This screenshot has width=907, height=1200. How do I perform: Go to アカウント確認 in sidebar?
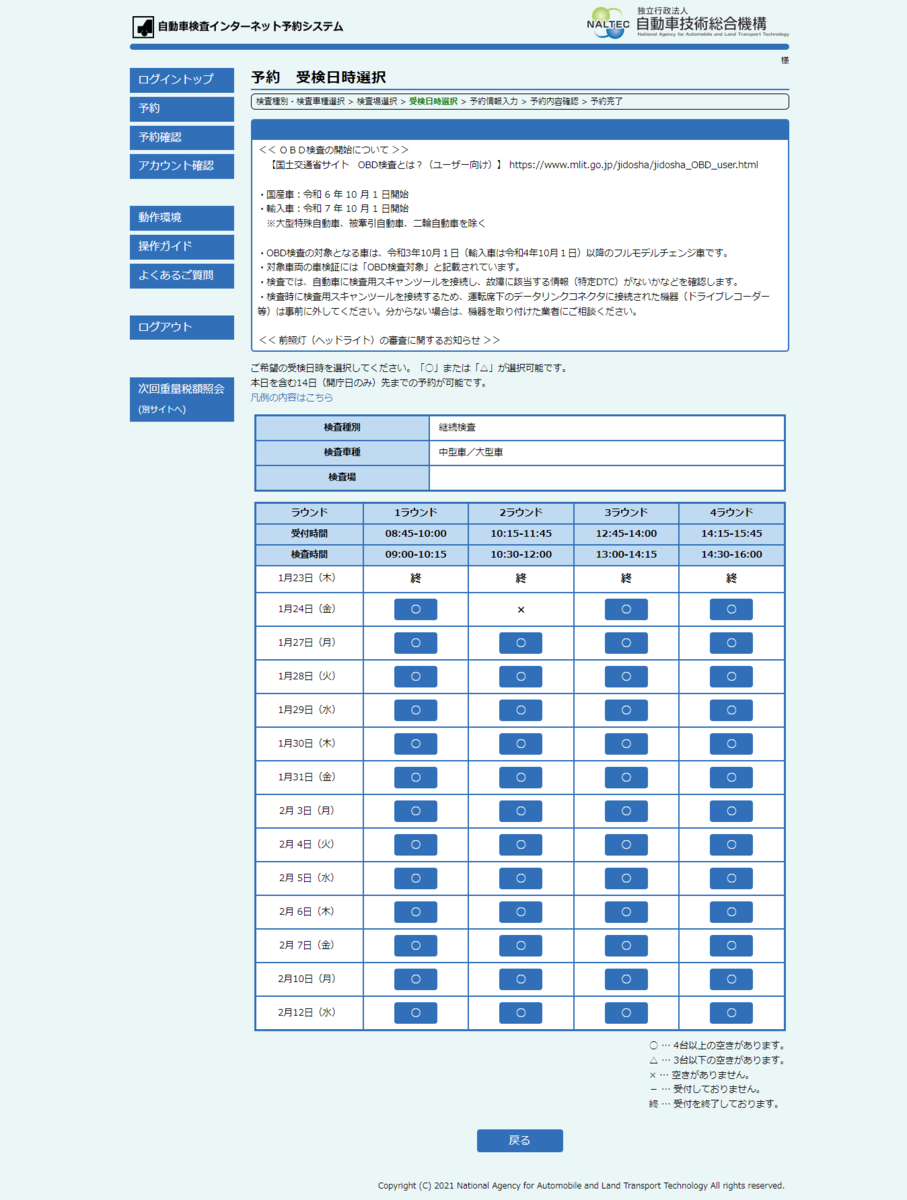(x=182, y=166)
